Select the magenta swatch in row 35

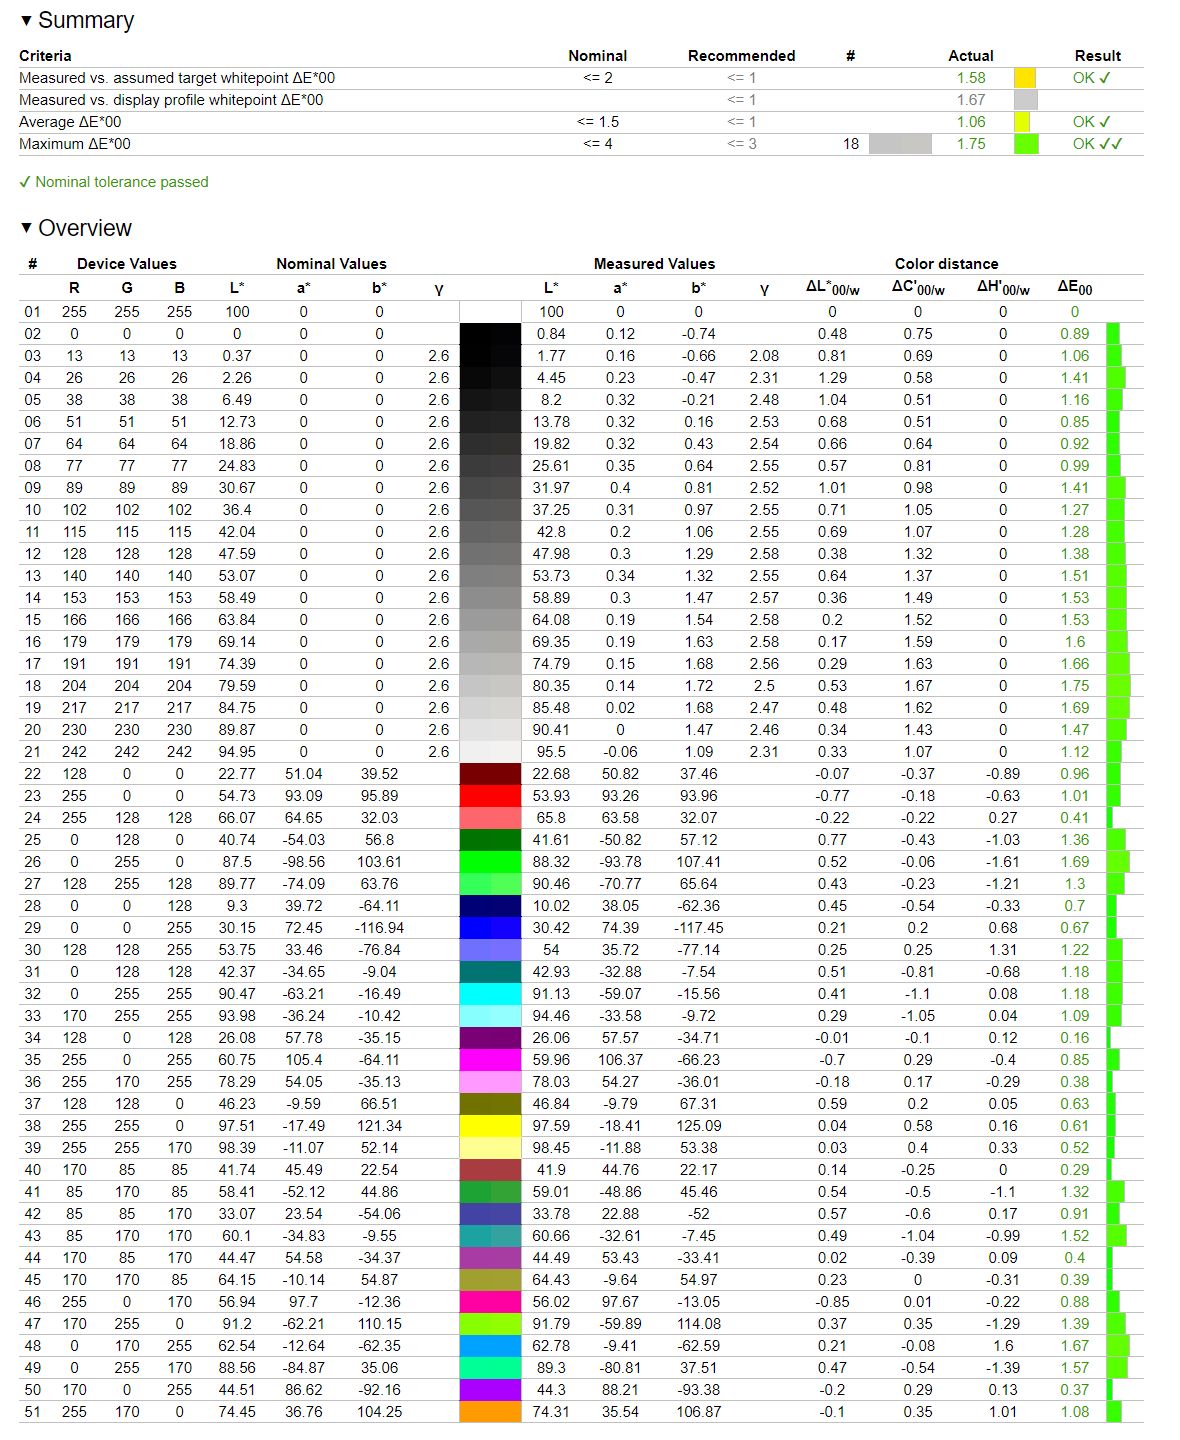click(490, 1060)
